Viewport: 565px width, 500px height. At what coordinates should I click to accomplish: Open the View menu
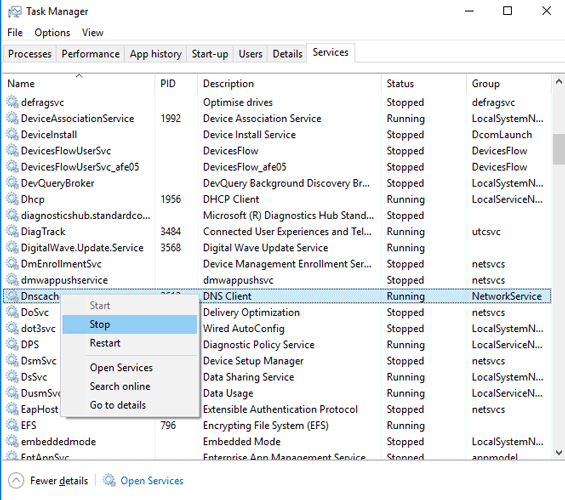93,33
